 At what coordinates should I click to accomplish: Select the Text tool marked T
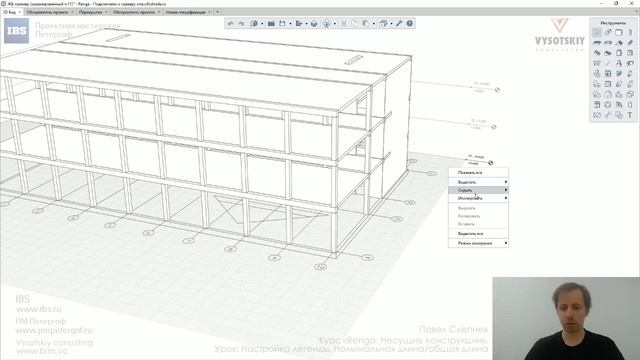(630, 115)
